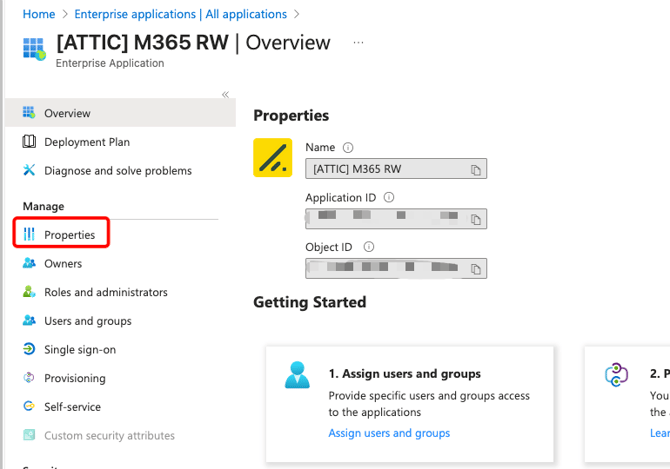Image resolution: width=670 pixels, height=469 pixels.
Task: Click the info icon beside Name
Action: point(348,148)
